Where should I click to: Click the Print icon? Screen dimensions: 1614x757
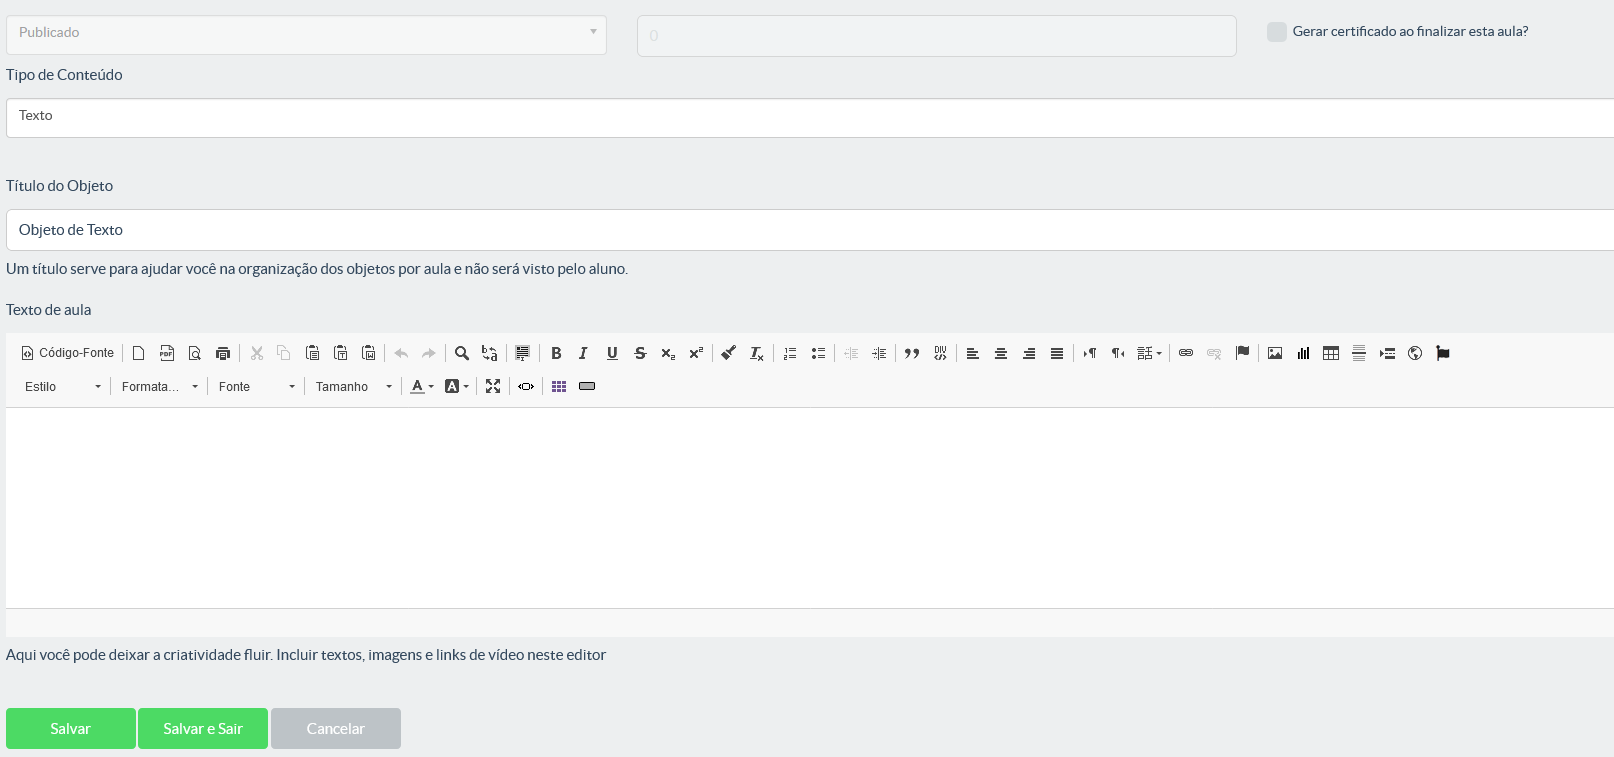click(x=223, y=353)
